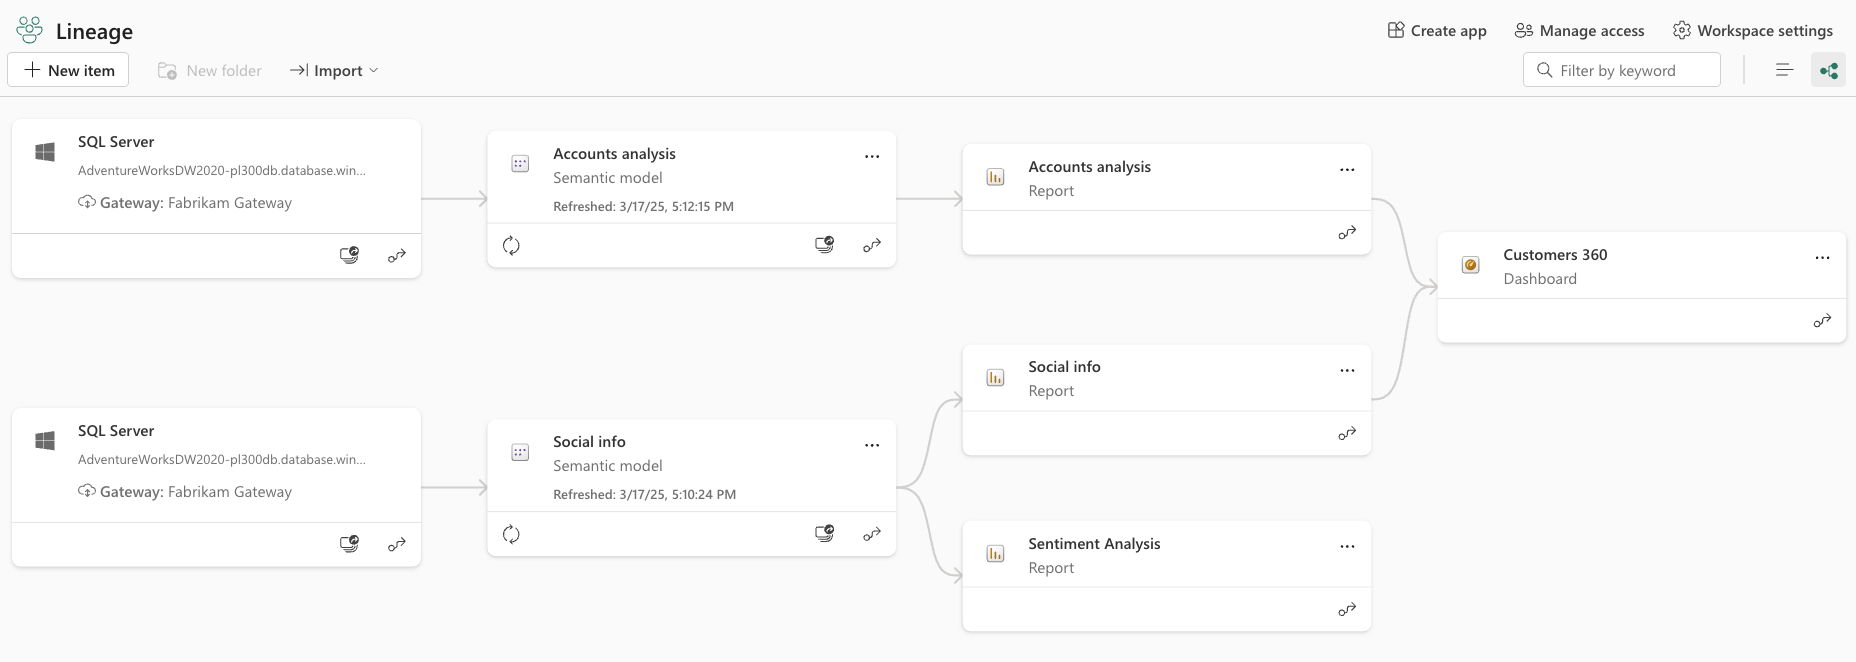The image size is (1856, 662).
Task: Switch to lineage view
Action: (1828, 70)
